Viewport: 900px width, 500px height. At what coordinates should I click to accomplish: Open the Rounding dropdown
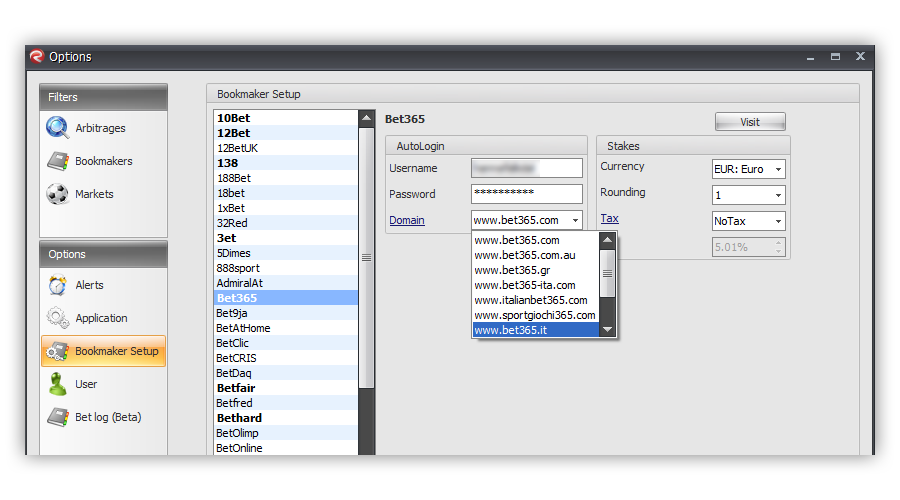click(748, 195)
